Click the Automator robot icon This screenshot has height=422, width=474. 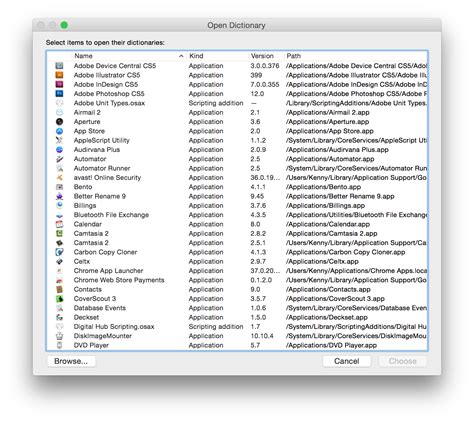coord(59,159)
